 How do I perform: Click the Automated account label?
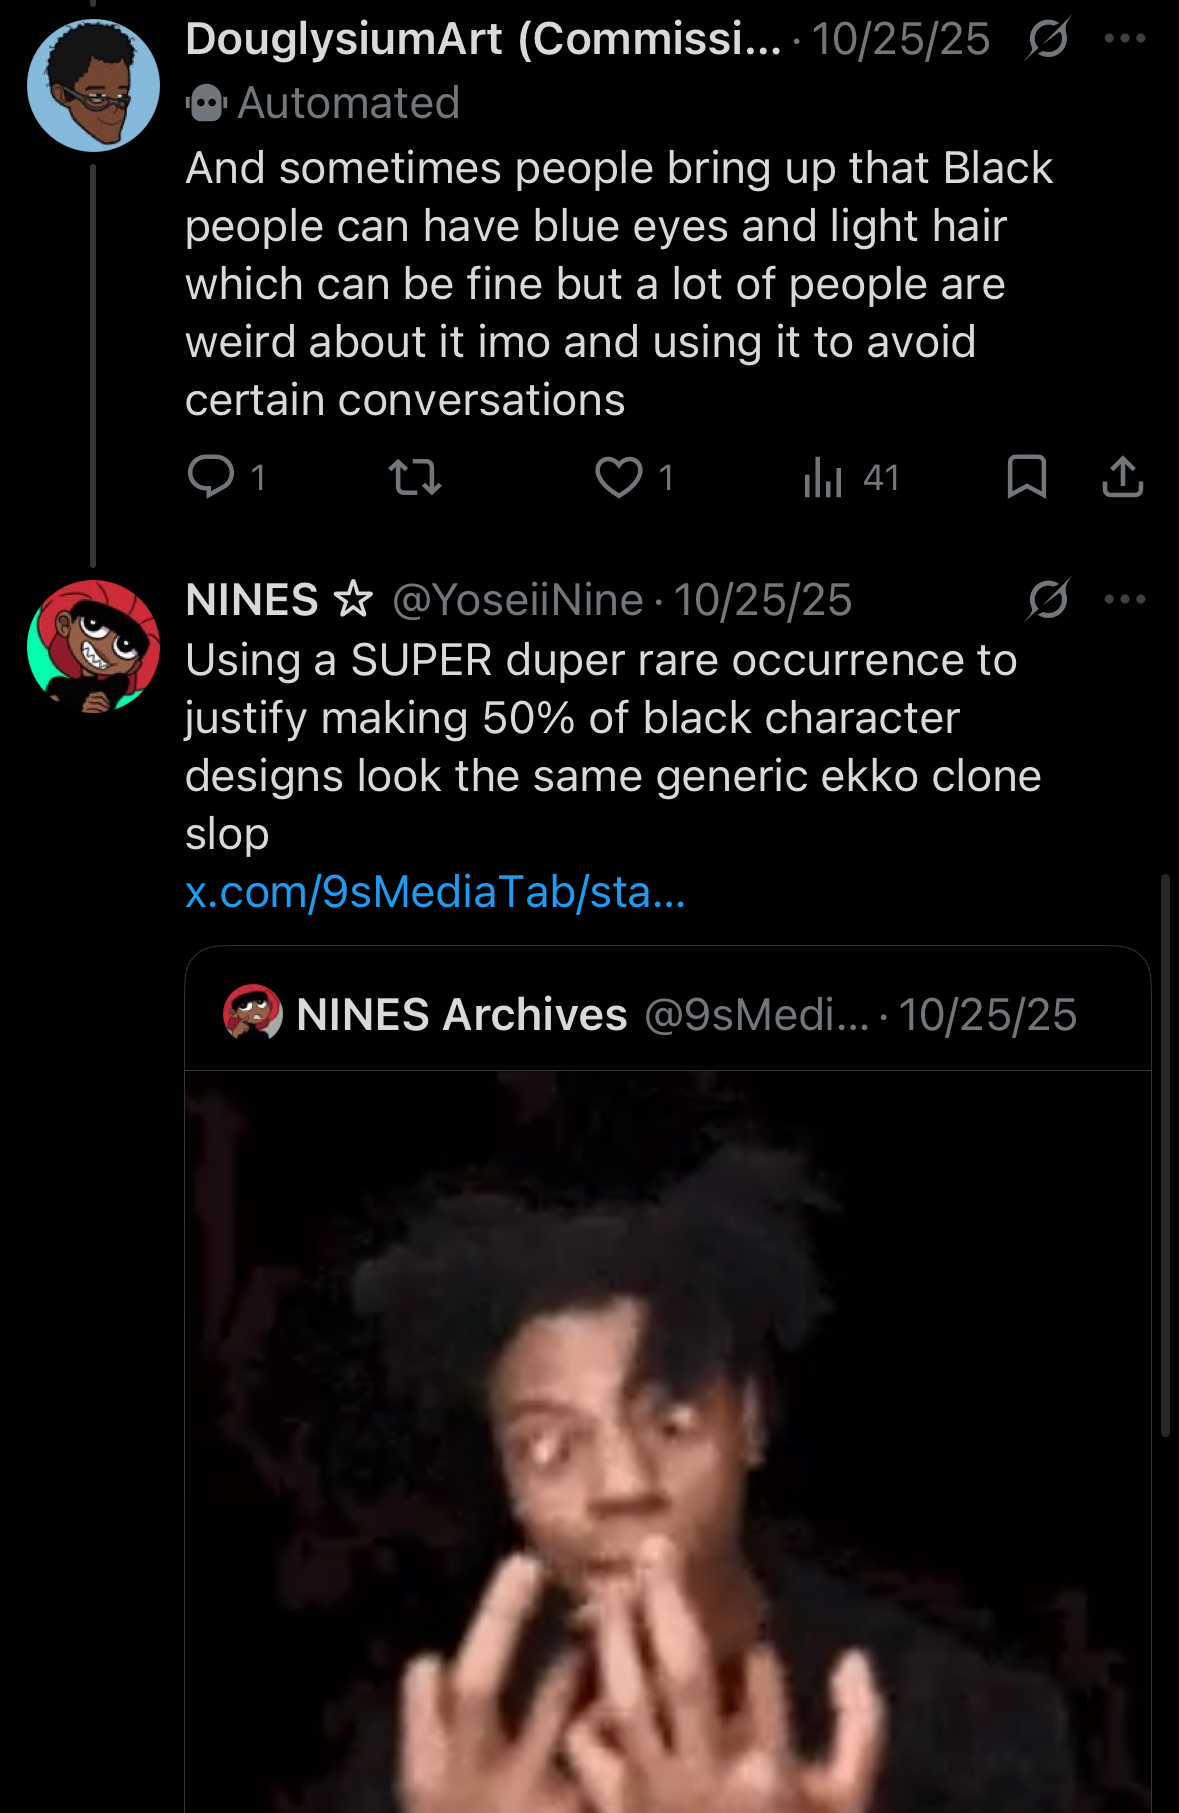[348, 103]
